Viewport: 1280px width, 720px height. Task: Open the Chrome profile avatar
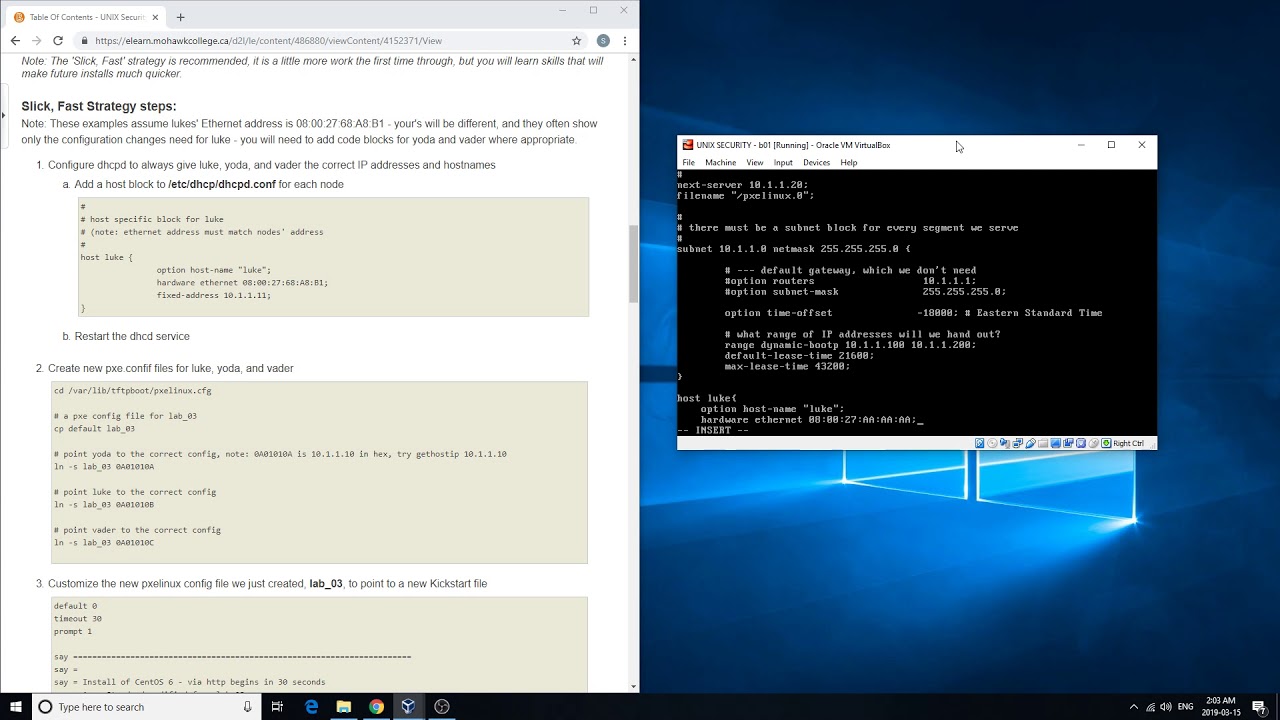603,41
